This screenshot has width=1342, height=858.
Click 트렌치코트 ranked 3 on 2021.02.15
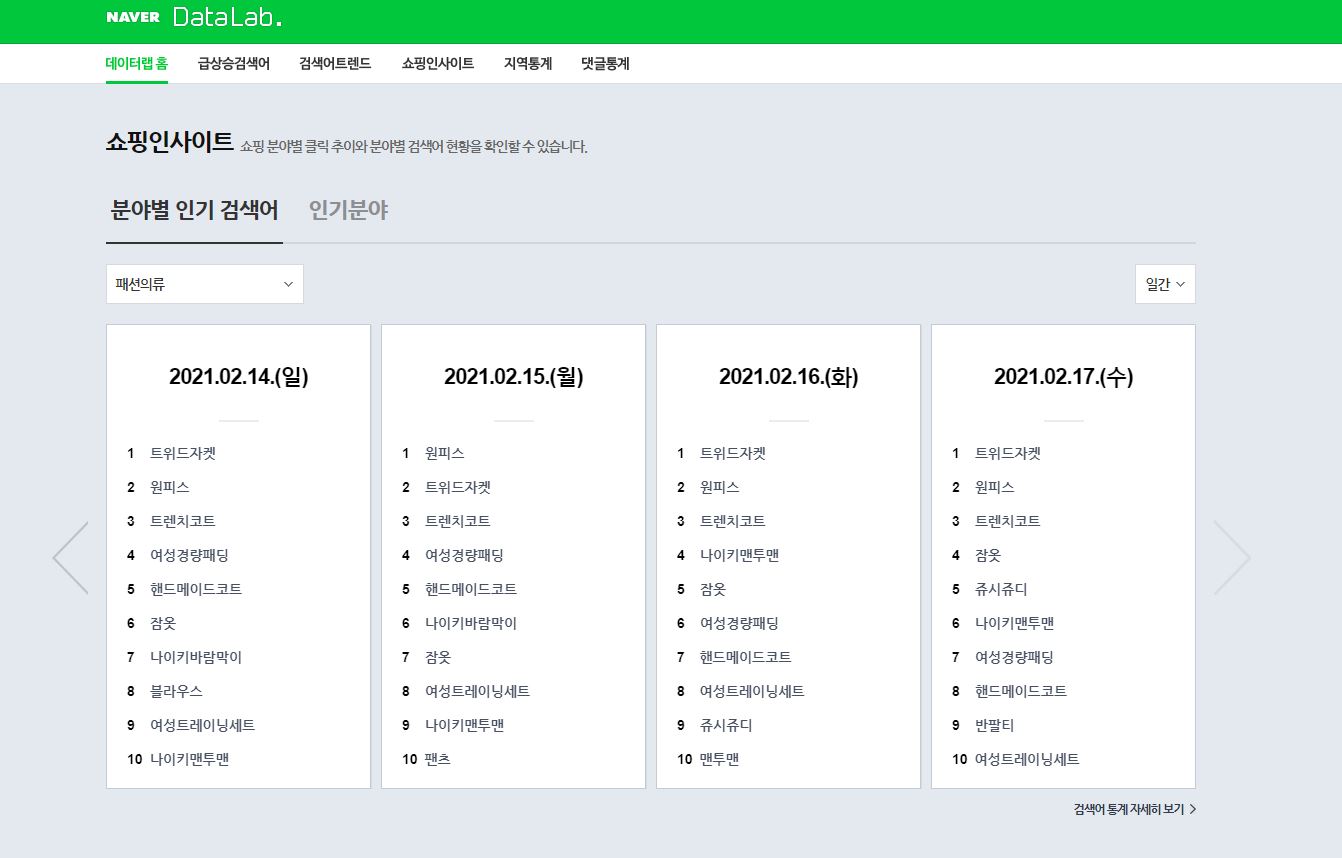458,521
